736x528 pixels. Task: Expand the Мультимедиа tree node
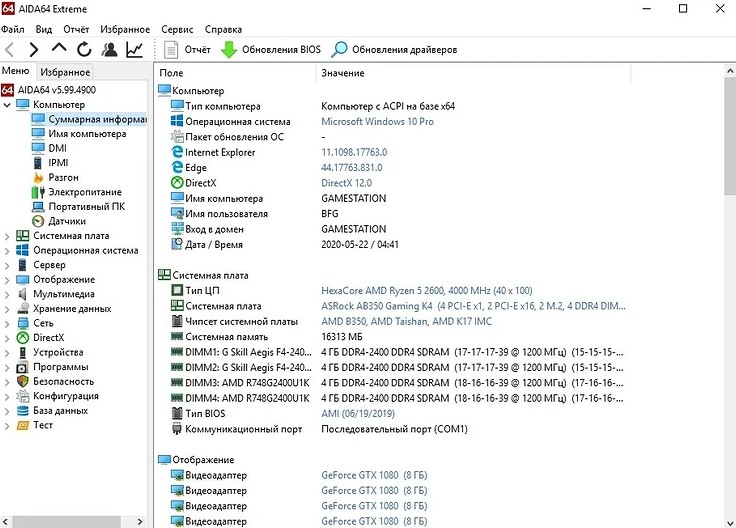coord(7,294)
